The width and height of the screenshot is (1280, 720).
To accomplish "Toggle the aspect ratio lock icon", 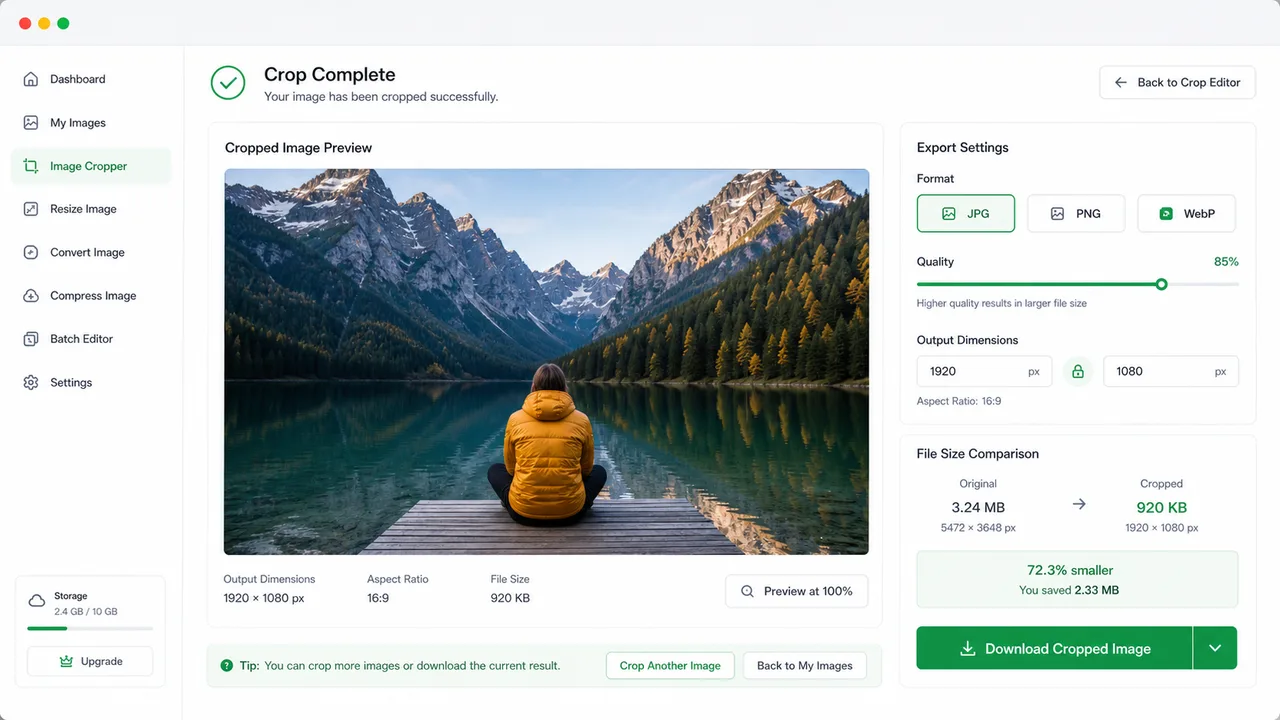I will [x=1078, y=371].
